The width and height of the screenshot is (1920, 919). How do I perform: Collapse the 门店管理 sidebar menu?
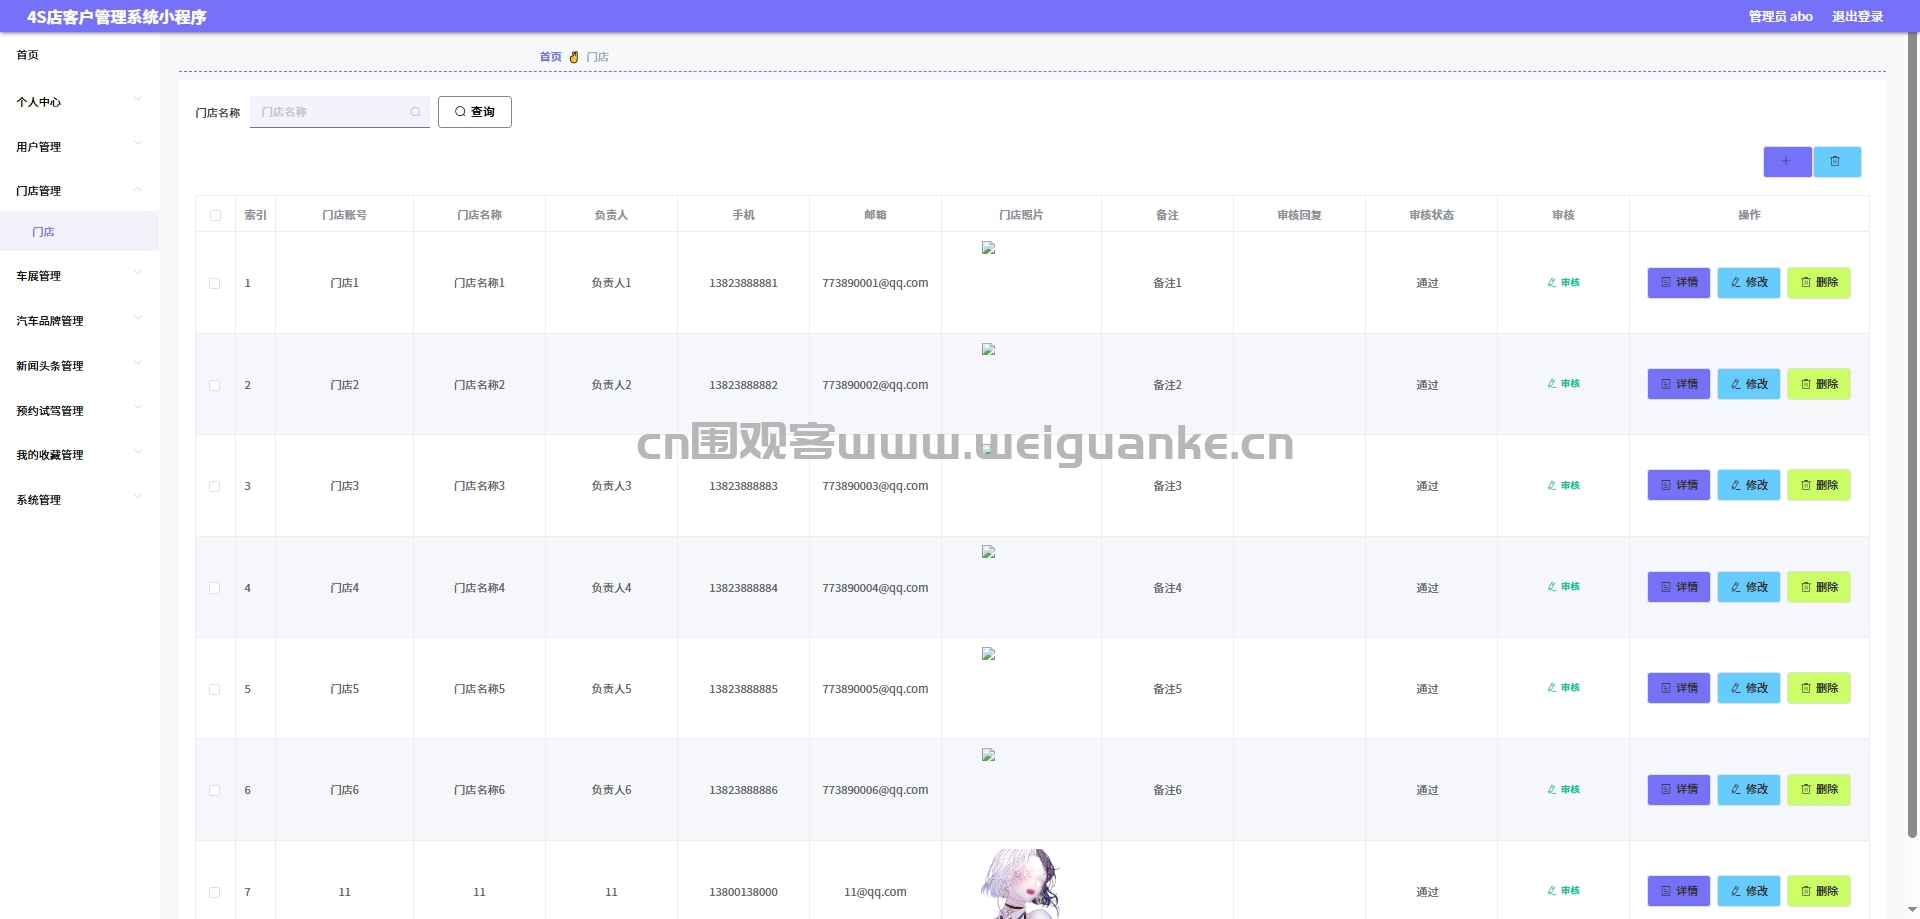(79, 191)
